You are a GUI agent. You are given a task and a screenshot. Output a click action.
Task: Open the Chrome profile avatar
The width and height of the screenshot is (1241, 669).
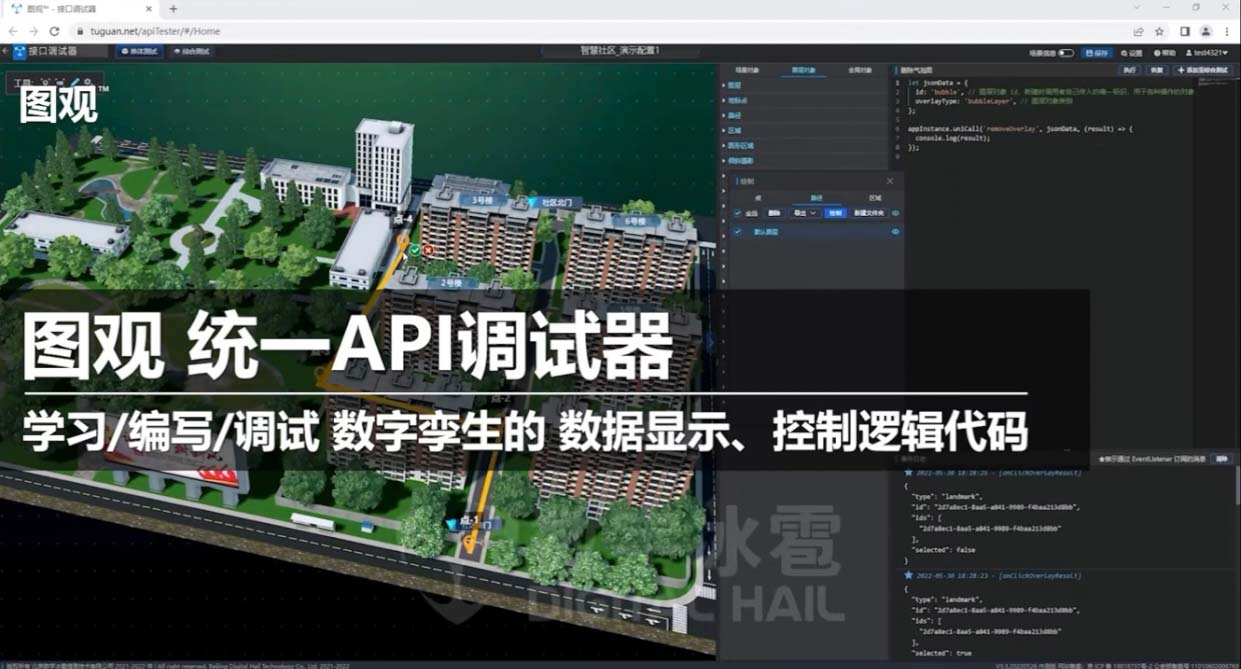(1206, 31)
